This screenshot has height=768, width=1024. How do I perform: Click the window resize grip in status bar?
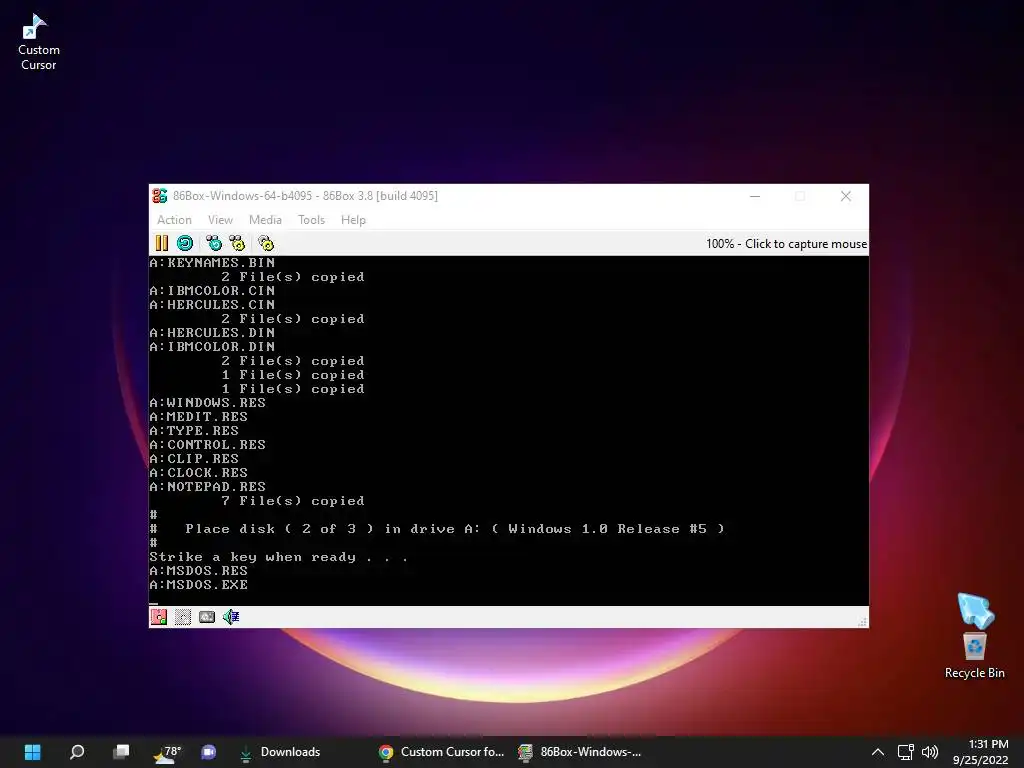click(862, 622)
